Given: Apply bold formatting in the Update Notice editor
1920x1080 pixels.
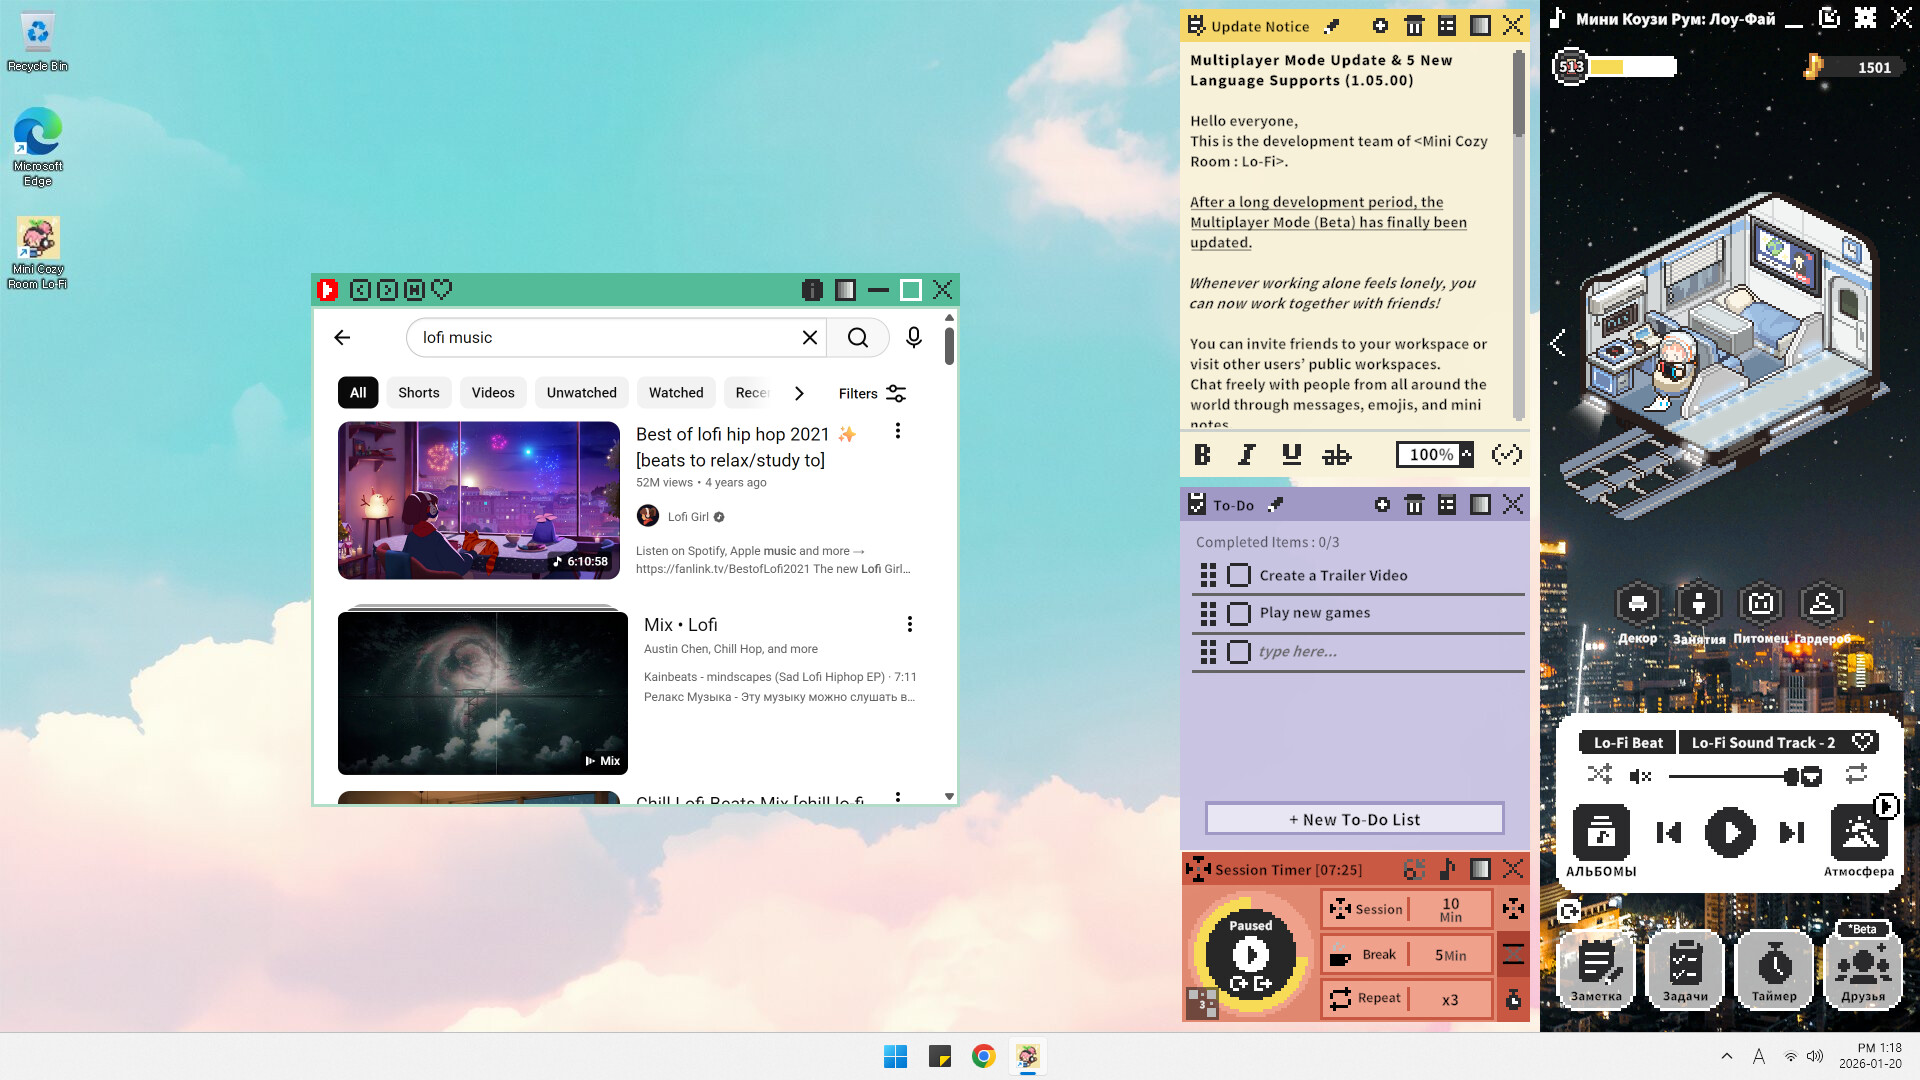Looking at the screenshot, I should (1202, 454).
